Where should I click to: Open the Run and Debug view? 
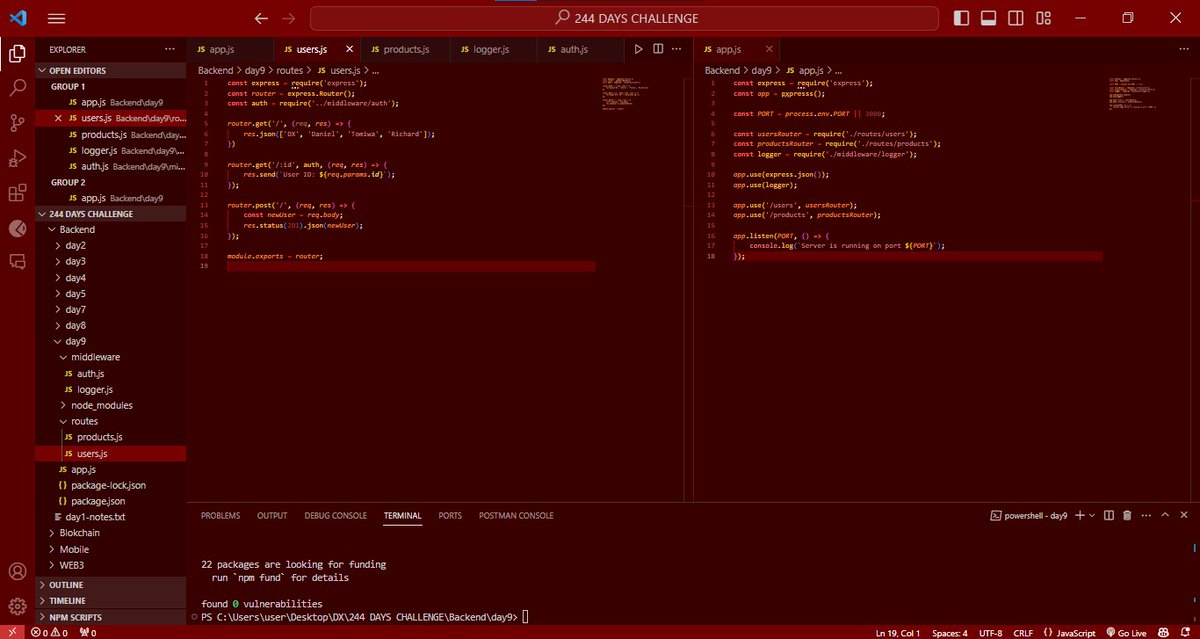coord(17,158)
